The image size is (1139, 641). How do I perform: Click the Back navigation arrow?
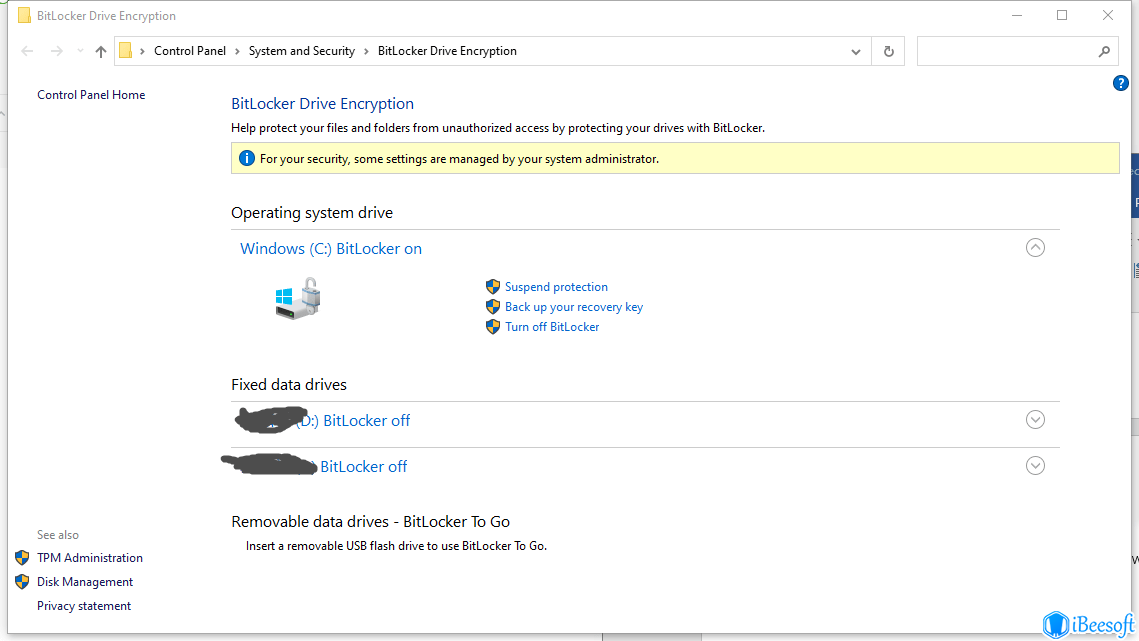pyautogui.click(x=28, y=51)
